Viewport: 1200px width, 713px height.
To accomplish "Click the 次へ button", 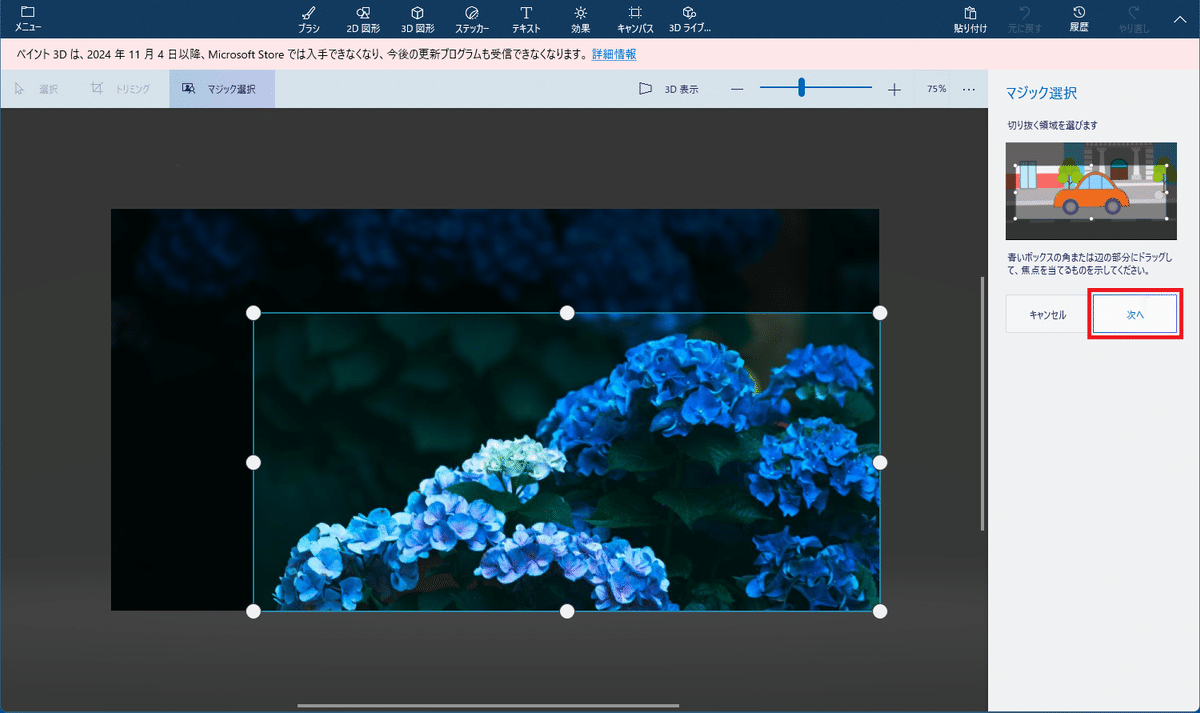I will 1135,314.
